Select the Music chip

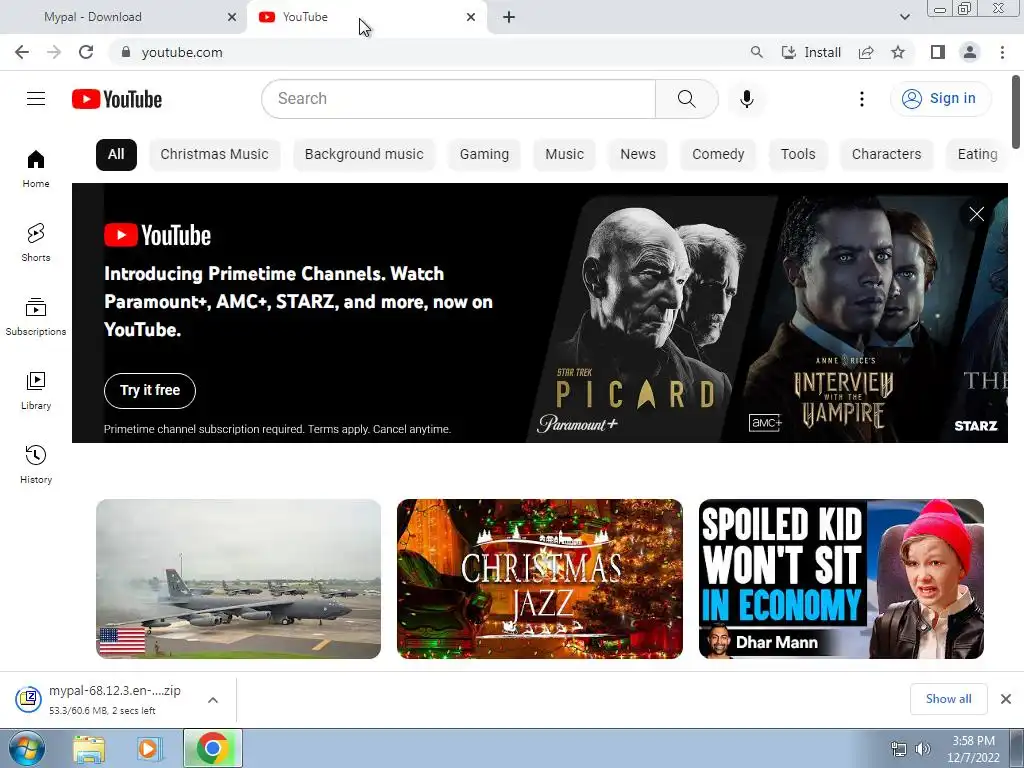(564, 155)
